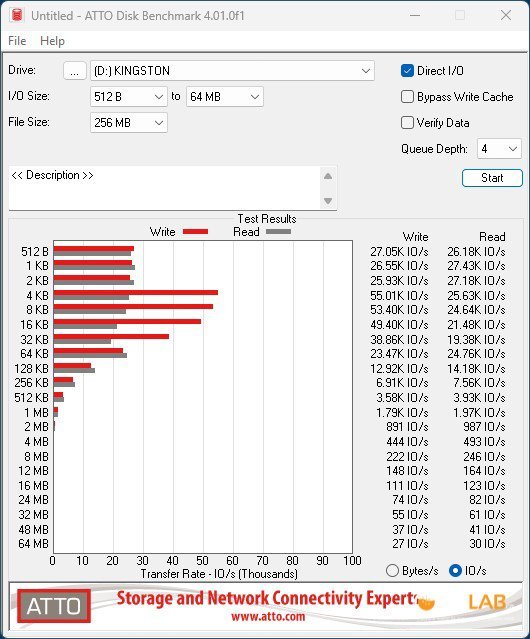Close the ATTO Disk Benchmark window
This screenshot has width=530, height=639.
point(506,15)
